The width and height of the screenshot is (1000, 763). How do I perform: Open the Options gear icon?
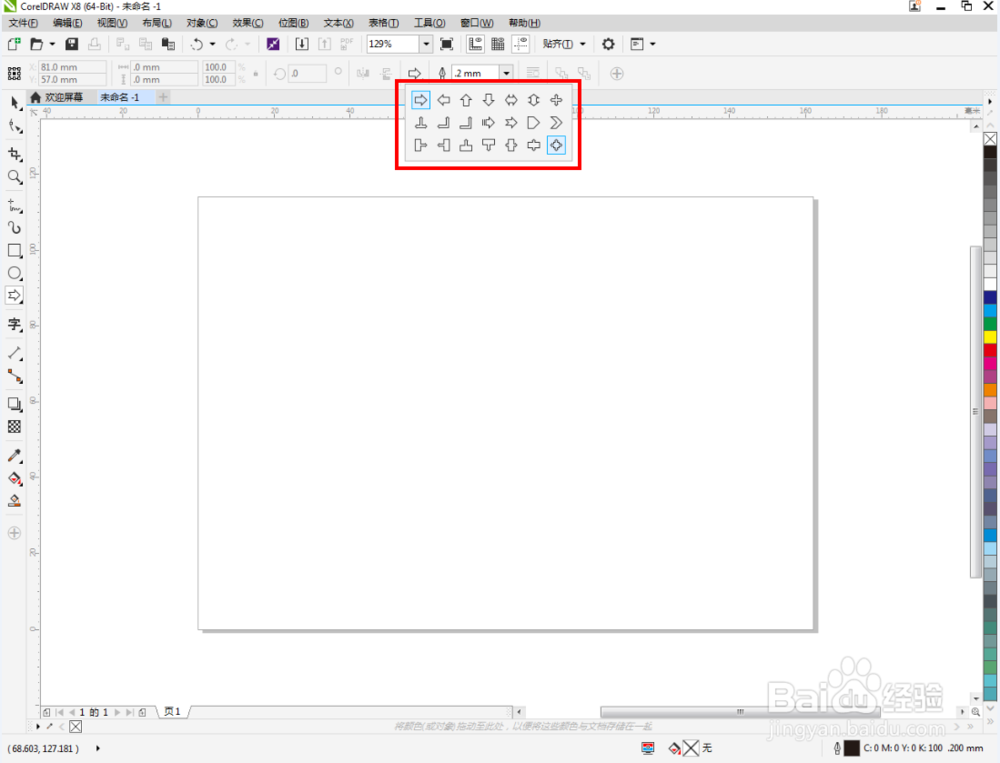tap(608, 44)
